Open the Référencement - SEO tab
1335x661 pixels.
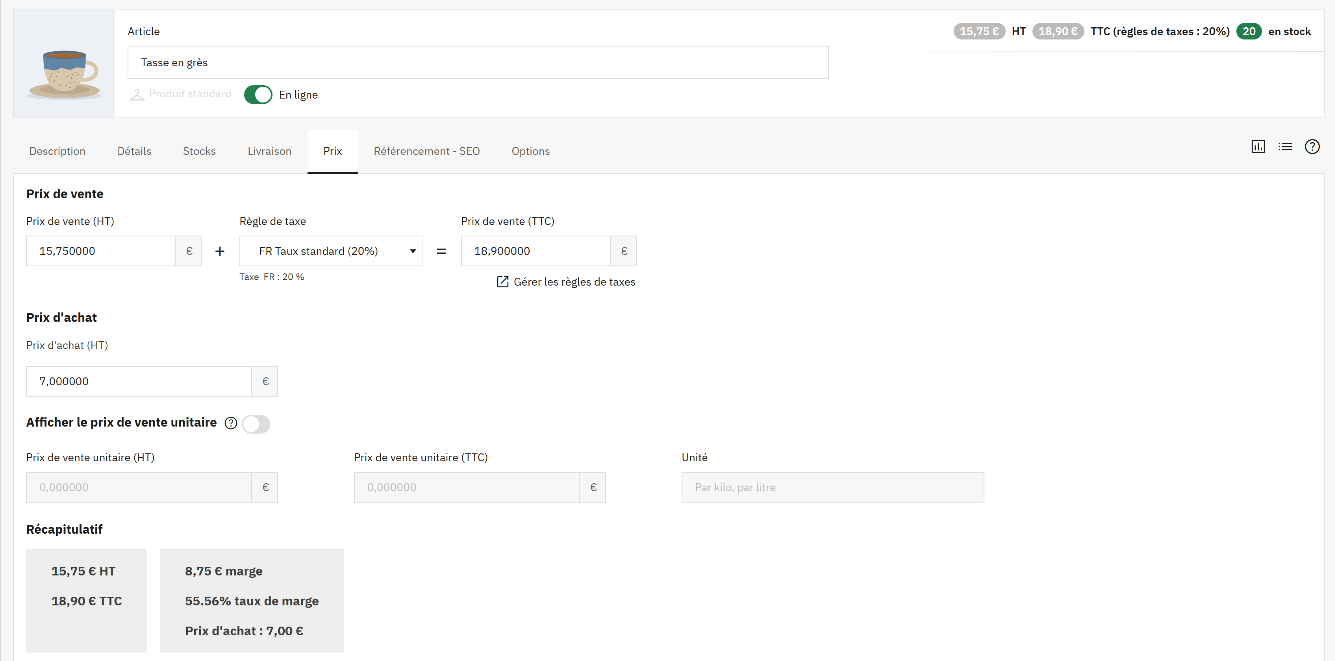click(427, 151)
